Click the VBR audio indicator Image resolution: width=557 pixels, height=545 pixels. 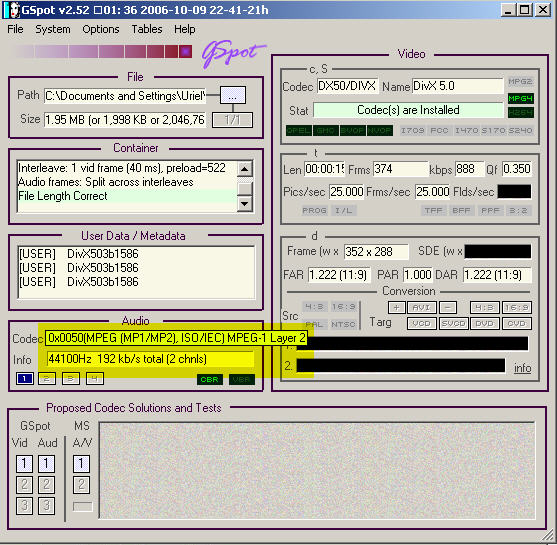pyautogui.click(x=242, y=379)
